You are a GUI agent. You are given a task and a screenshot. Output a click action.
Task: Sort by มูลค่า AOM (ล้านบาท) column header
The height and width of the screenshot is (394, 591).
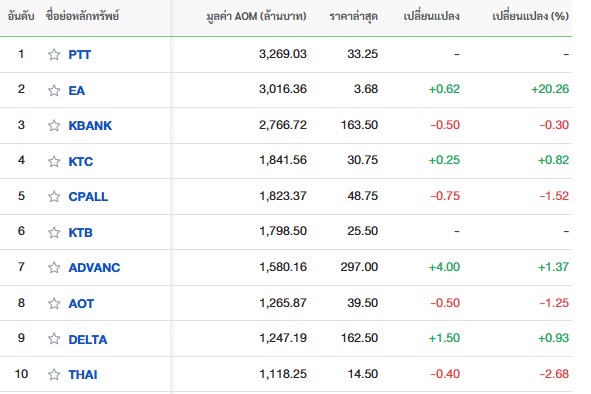click(256, 17)
